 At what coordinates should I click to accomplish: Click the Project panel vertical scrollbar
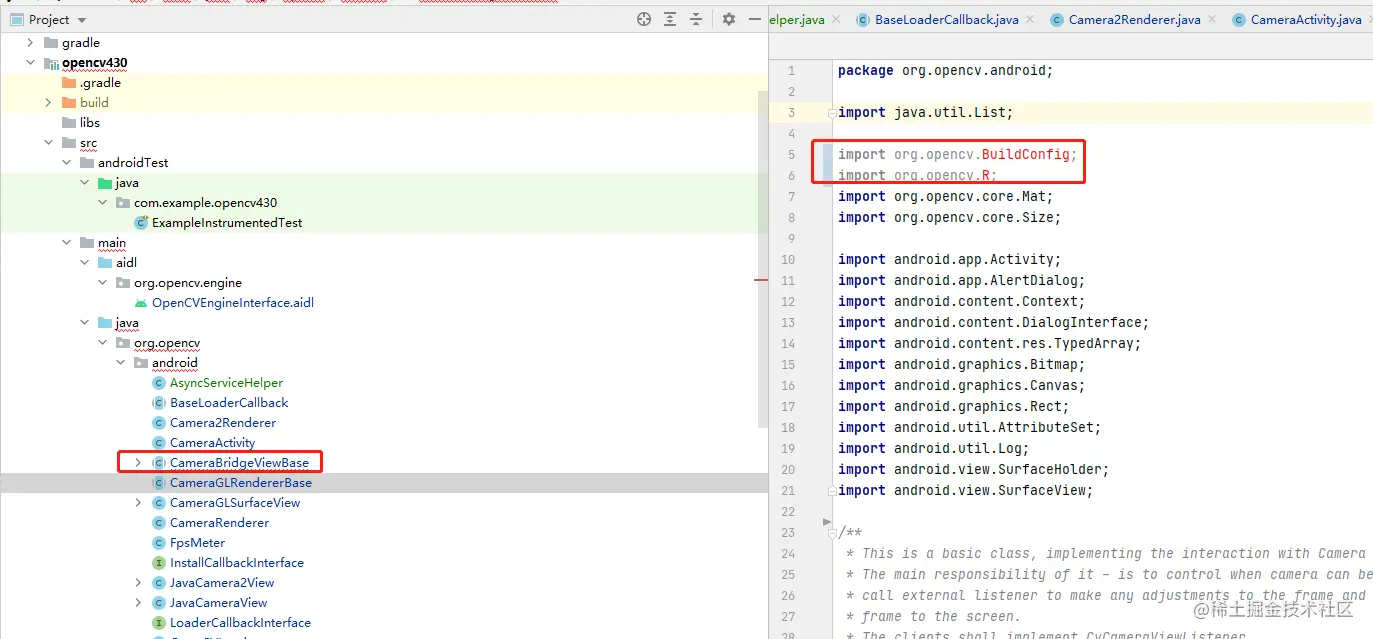point(763,260)
